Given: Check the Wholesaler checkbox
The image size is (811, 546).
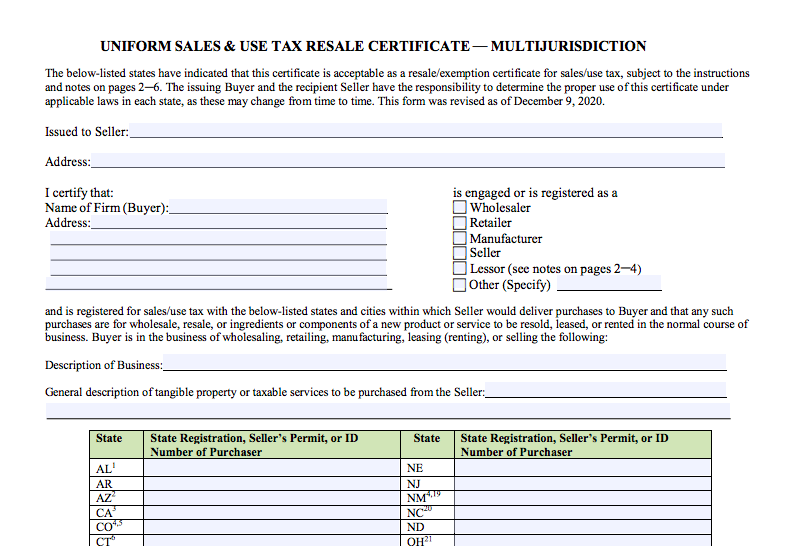Looking at the screenshot, I should (x=460, y=208).
